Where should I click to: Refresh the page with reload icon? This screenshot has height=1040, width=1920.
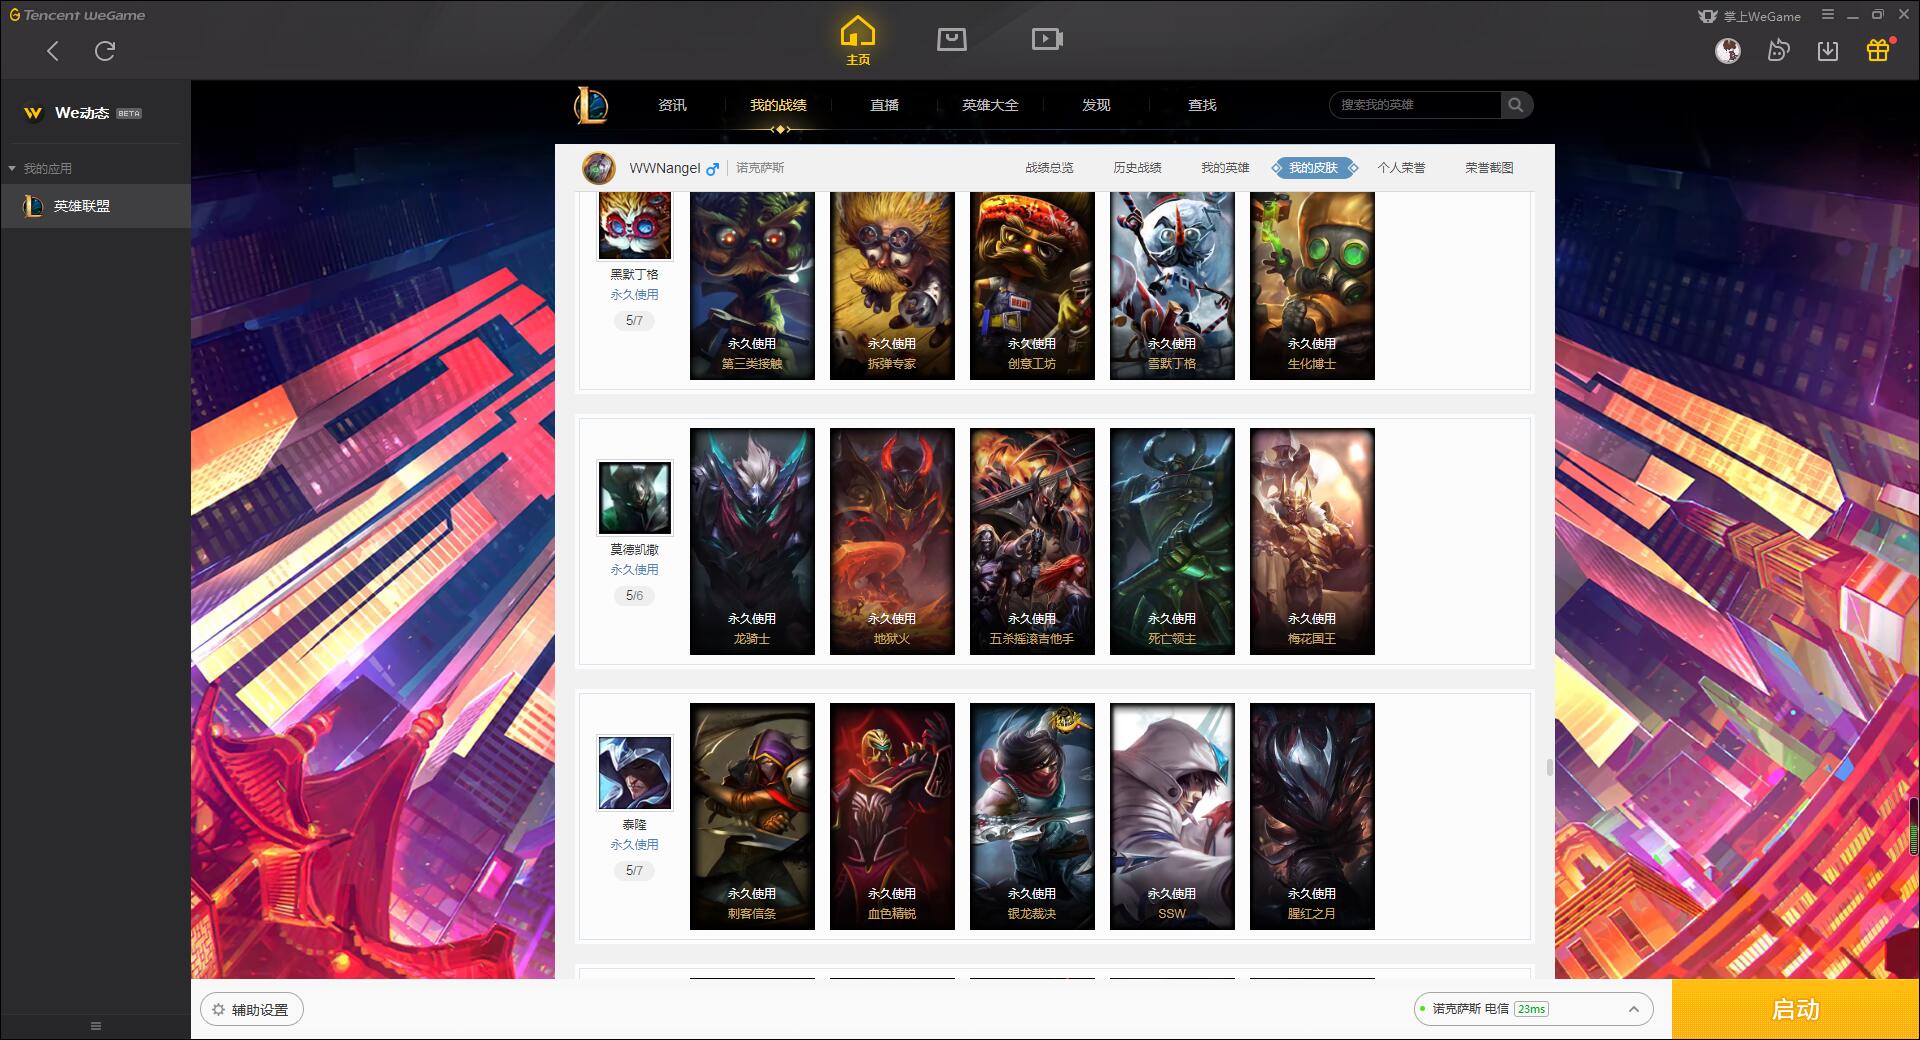105,51
